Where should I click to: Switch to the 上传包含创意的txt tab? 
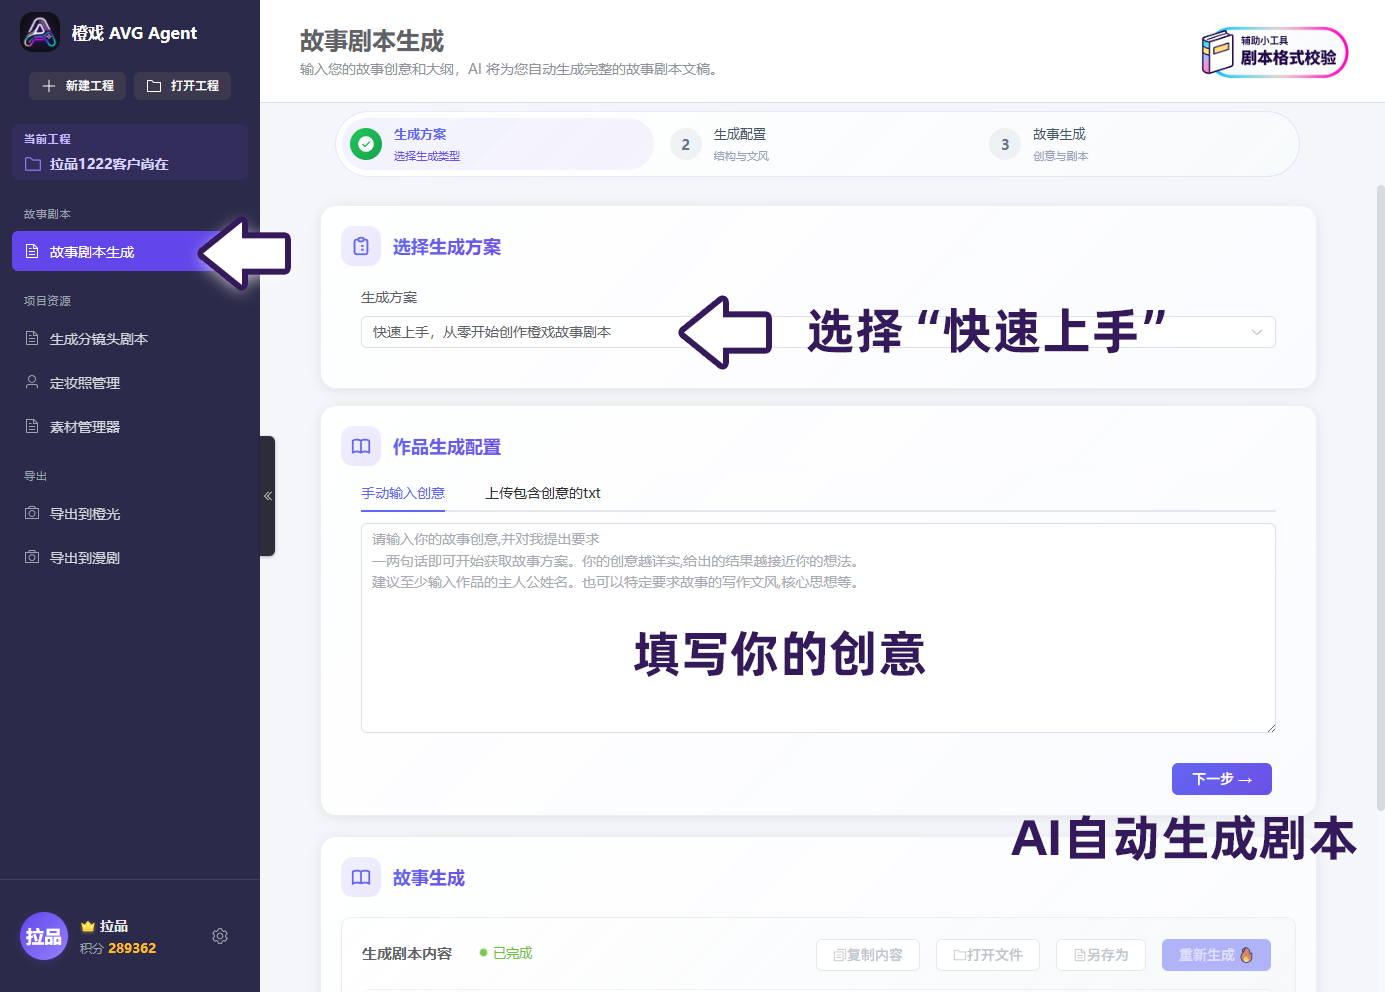pyautogui.click(x=542, y=493)
